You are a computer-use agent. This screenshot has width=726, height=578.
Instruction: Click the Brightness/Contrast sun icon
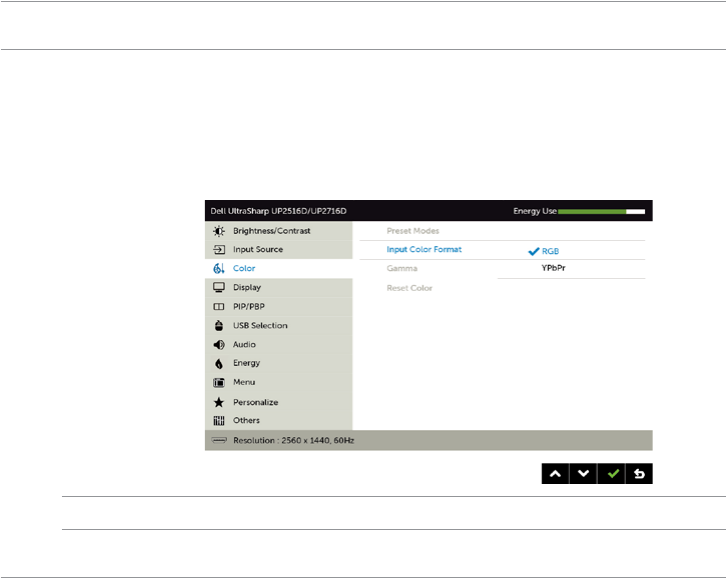[x=219, y=231]
